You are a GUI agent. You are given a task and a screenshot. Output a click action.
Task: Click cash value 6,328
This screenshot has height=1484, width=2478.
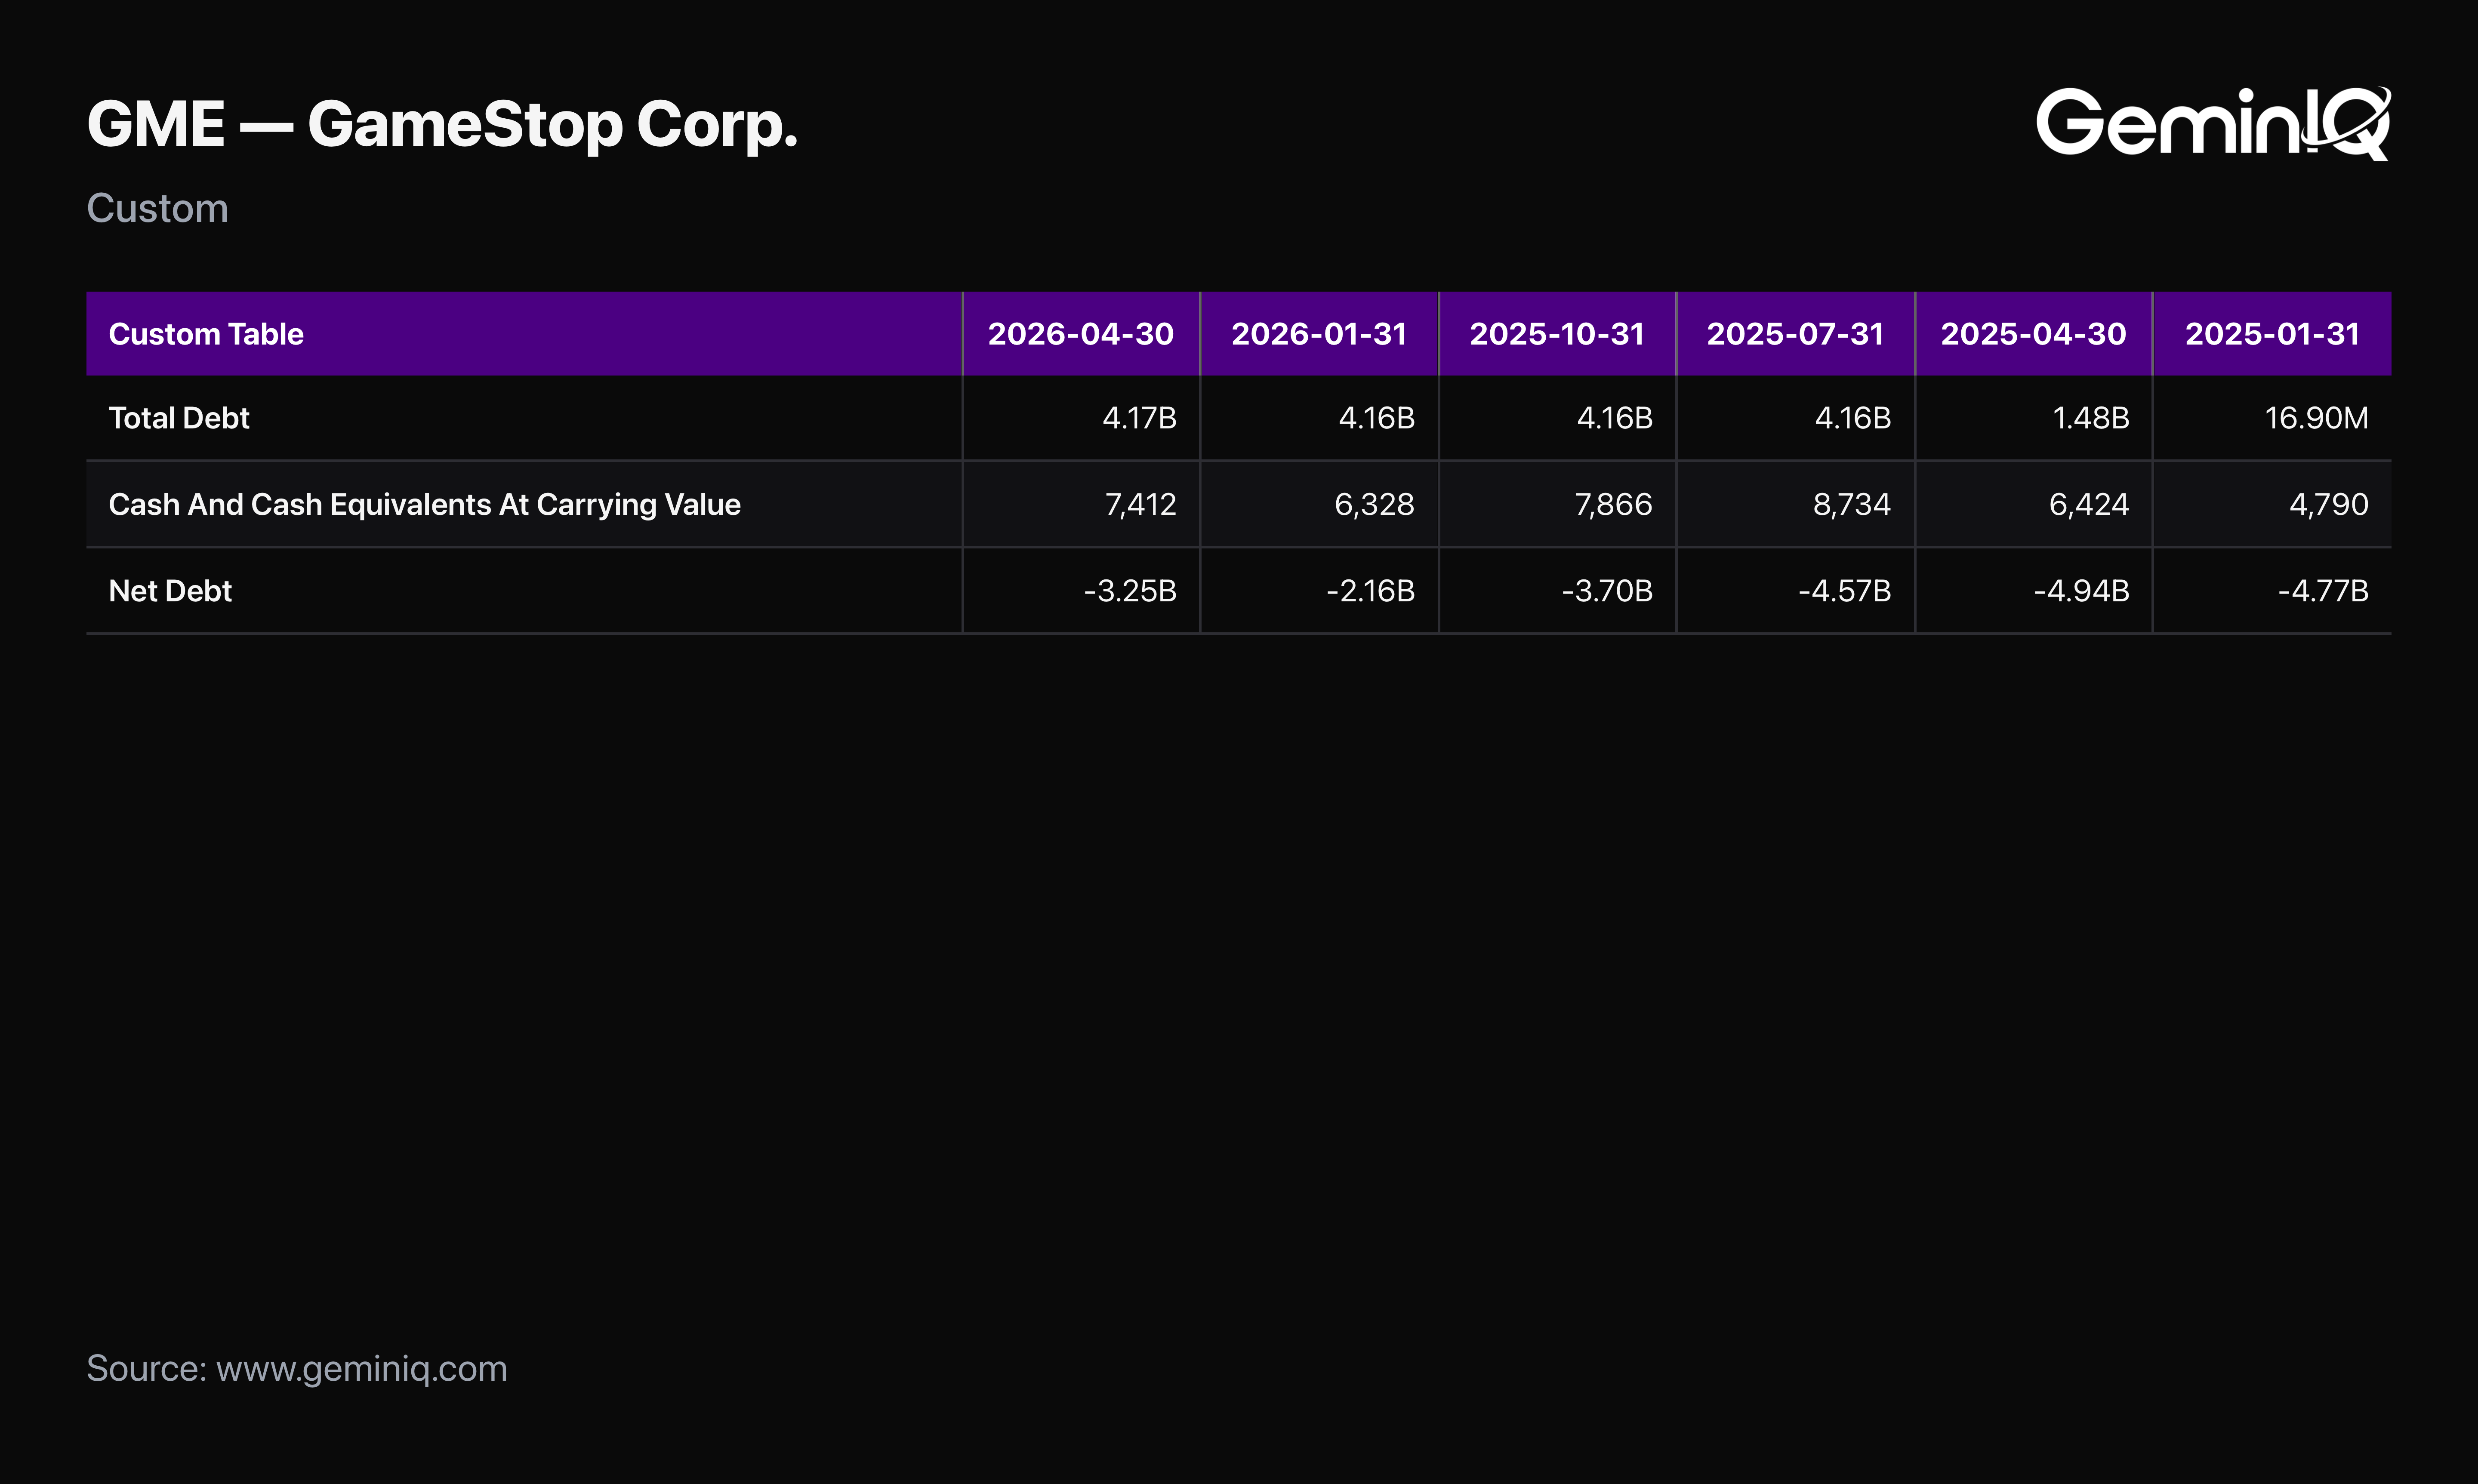(1374, 504)
